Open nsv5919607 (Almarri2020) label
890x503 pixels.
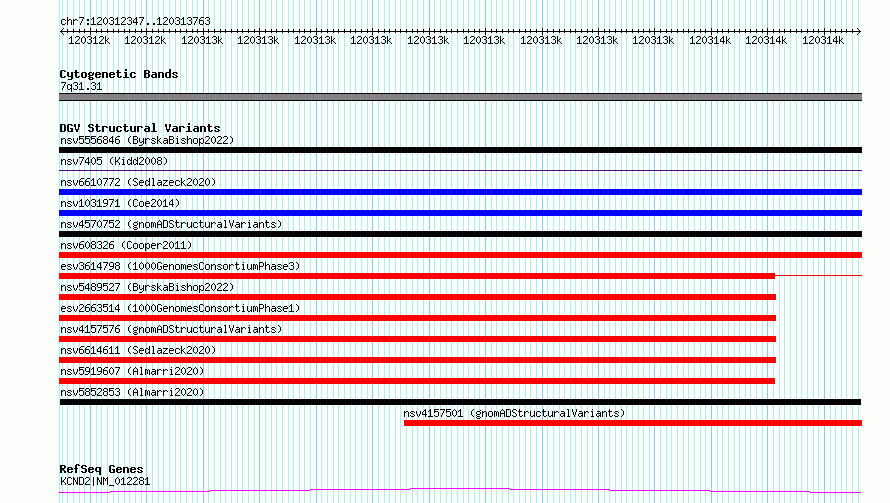[132, 371]
